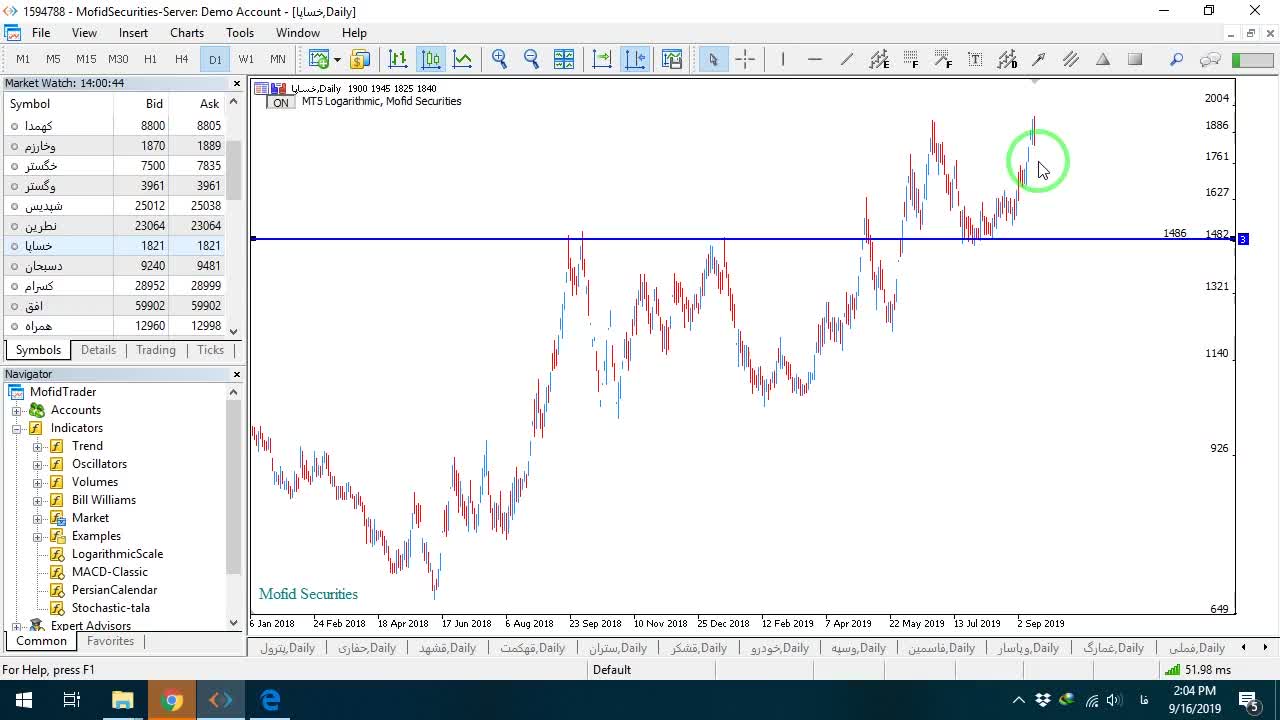The width and height of the screenshot is (1280, 720).
Task: Select the arrow drawing tool
Action: 1039,59
